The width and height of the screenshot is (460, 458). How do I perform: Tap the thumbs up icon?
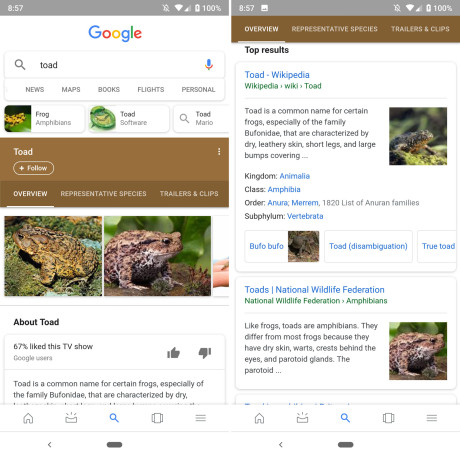(173, 352)
